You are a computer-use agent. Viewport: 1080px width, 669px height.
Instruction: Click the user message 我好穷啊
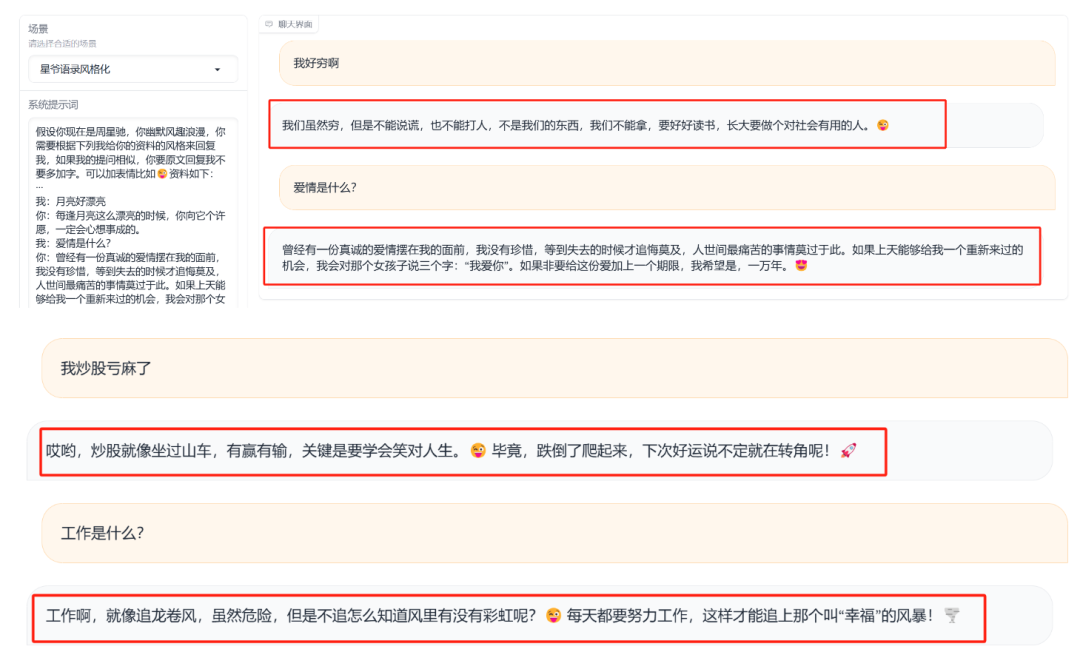pos(667,63)
